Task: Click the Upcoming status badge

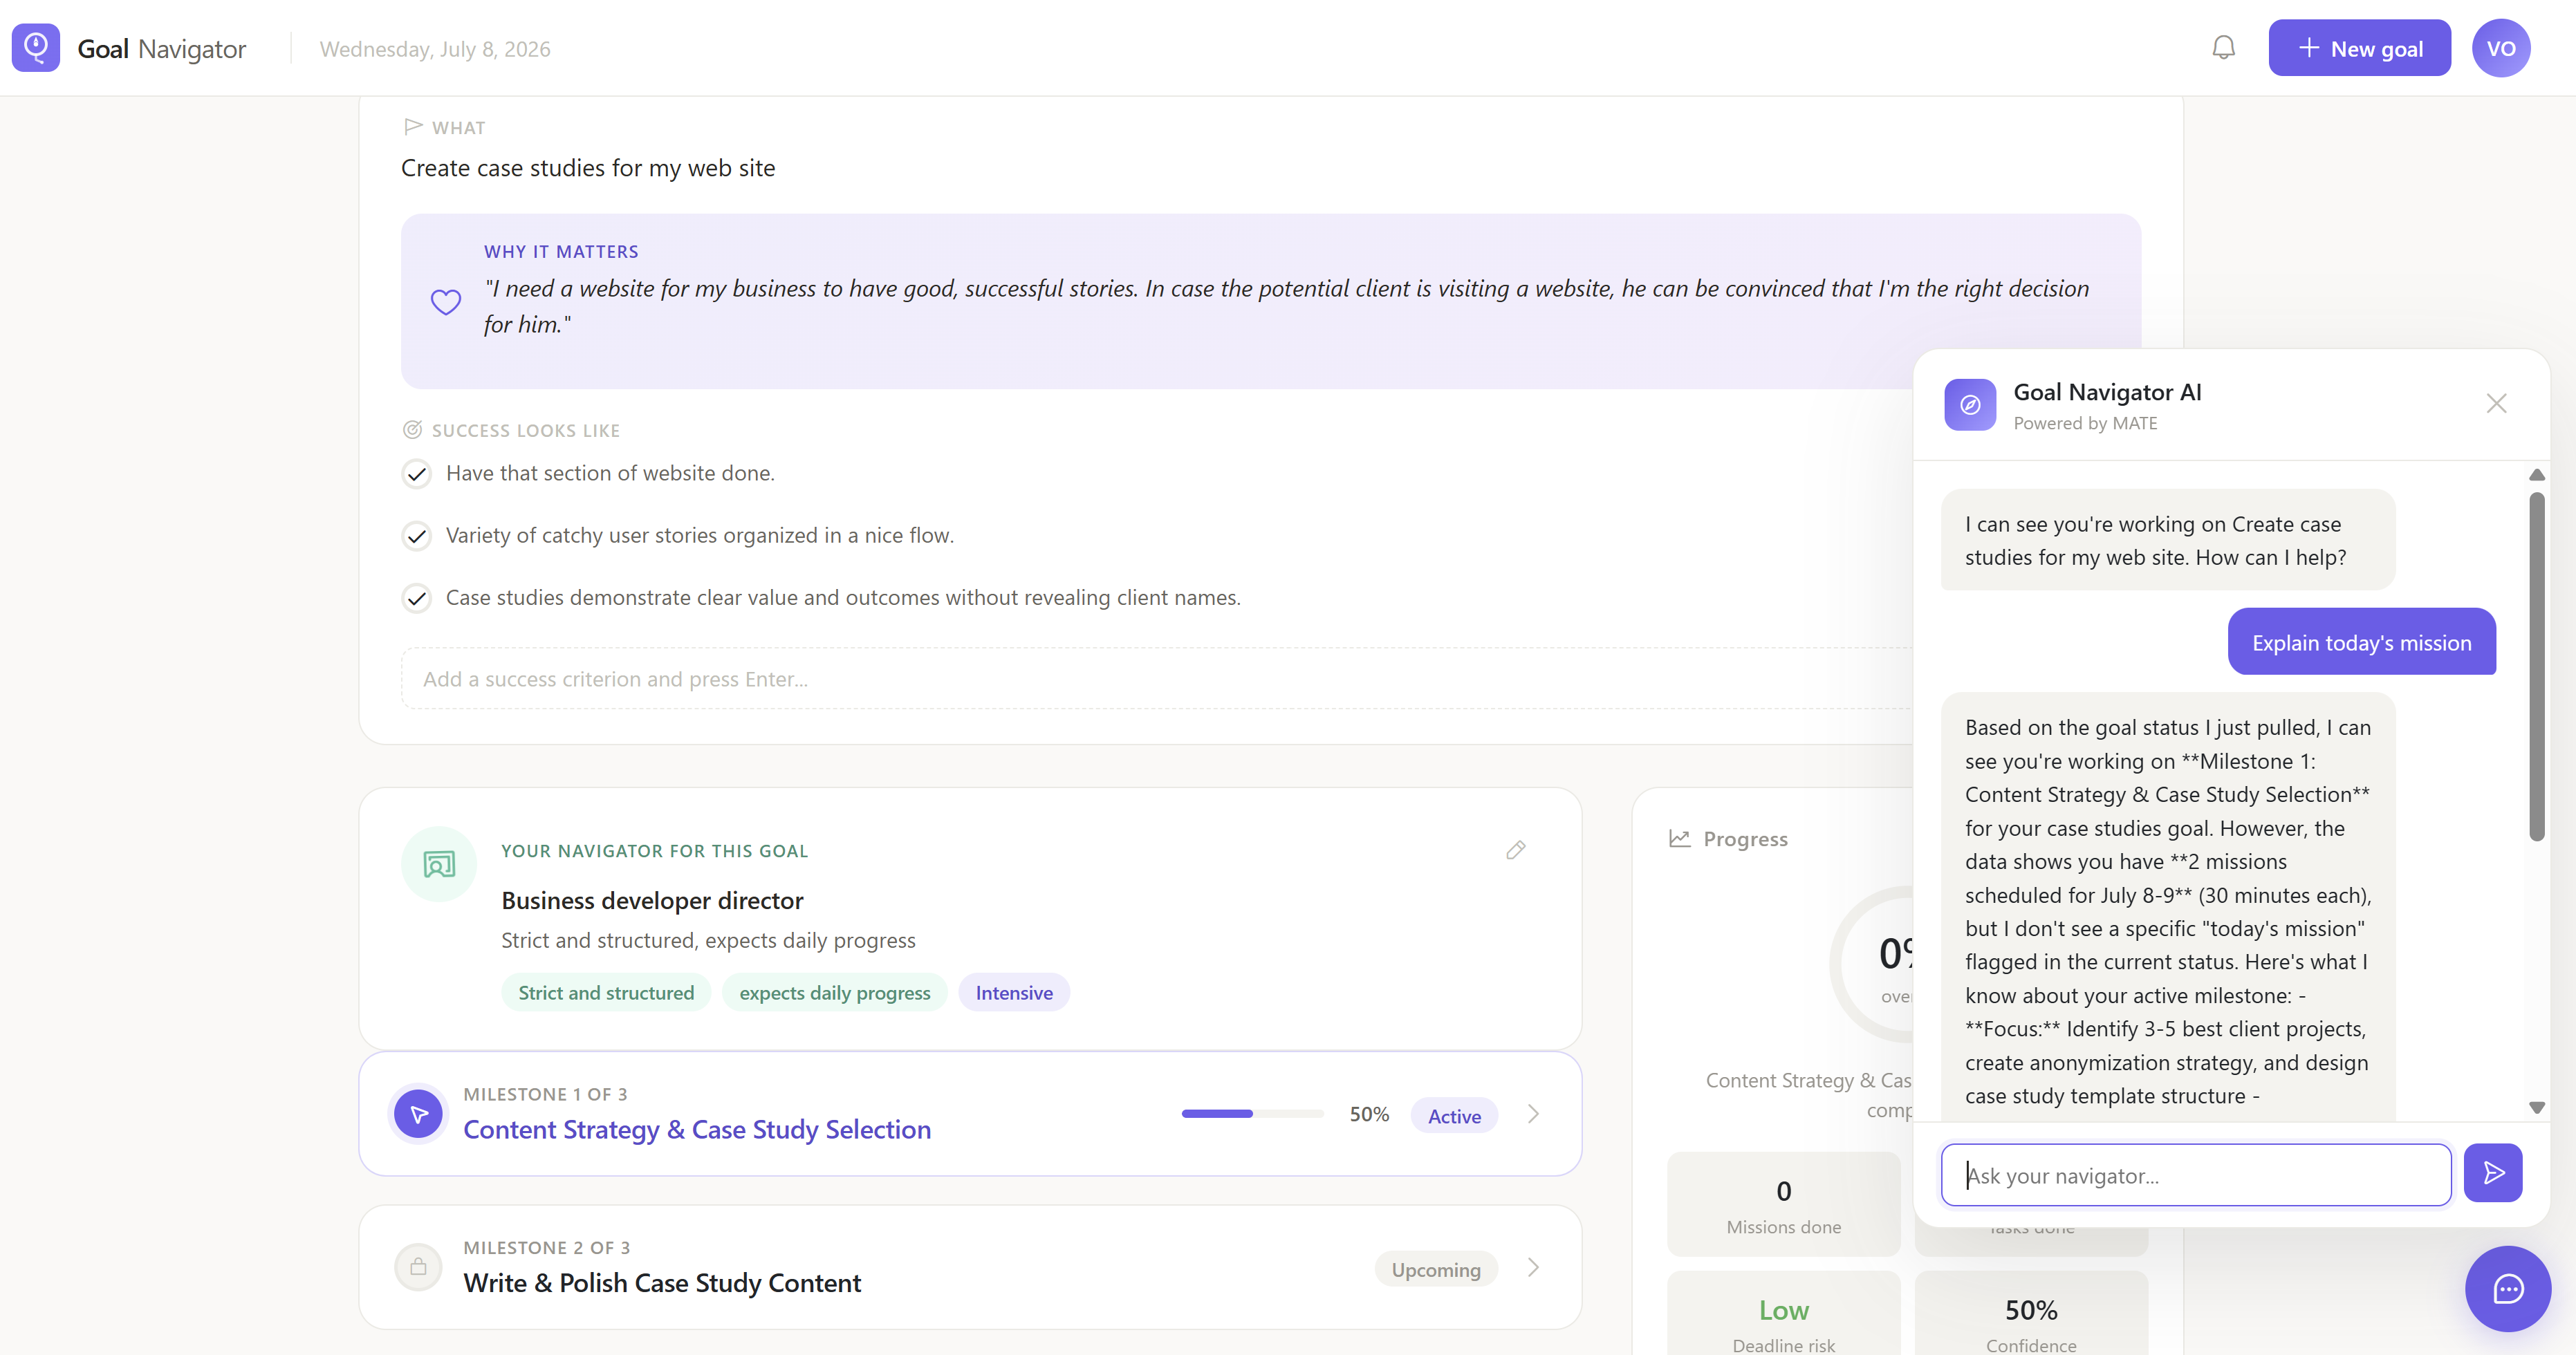Action: point(1436,1270)
